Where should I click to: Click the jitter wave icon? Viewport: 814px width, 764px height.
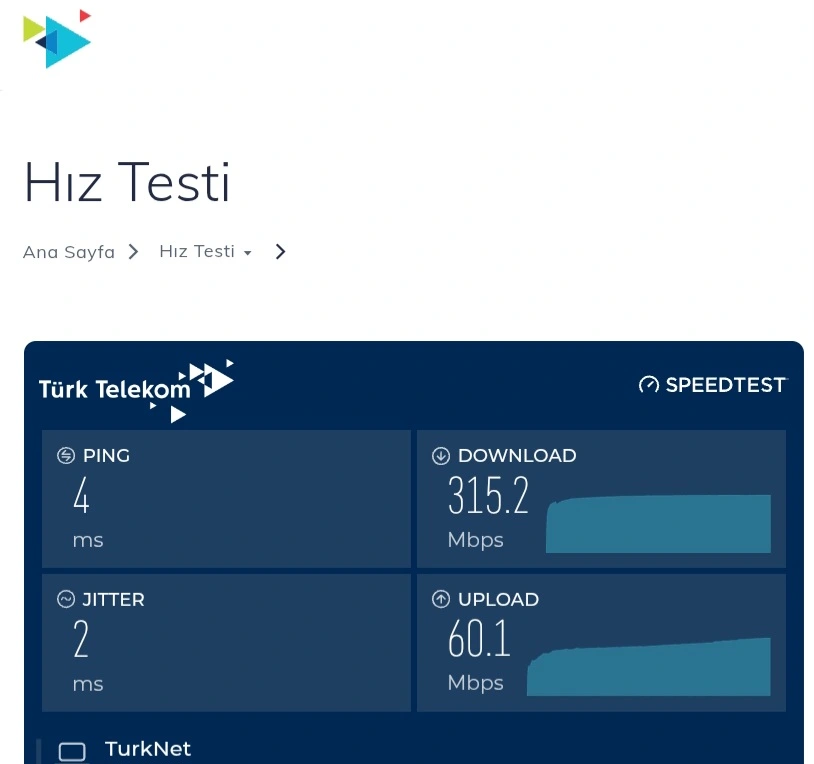coord(66,599)
